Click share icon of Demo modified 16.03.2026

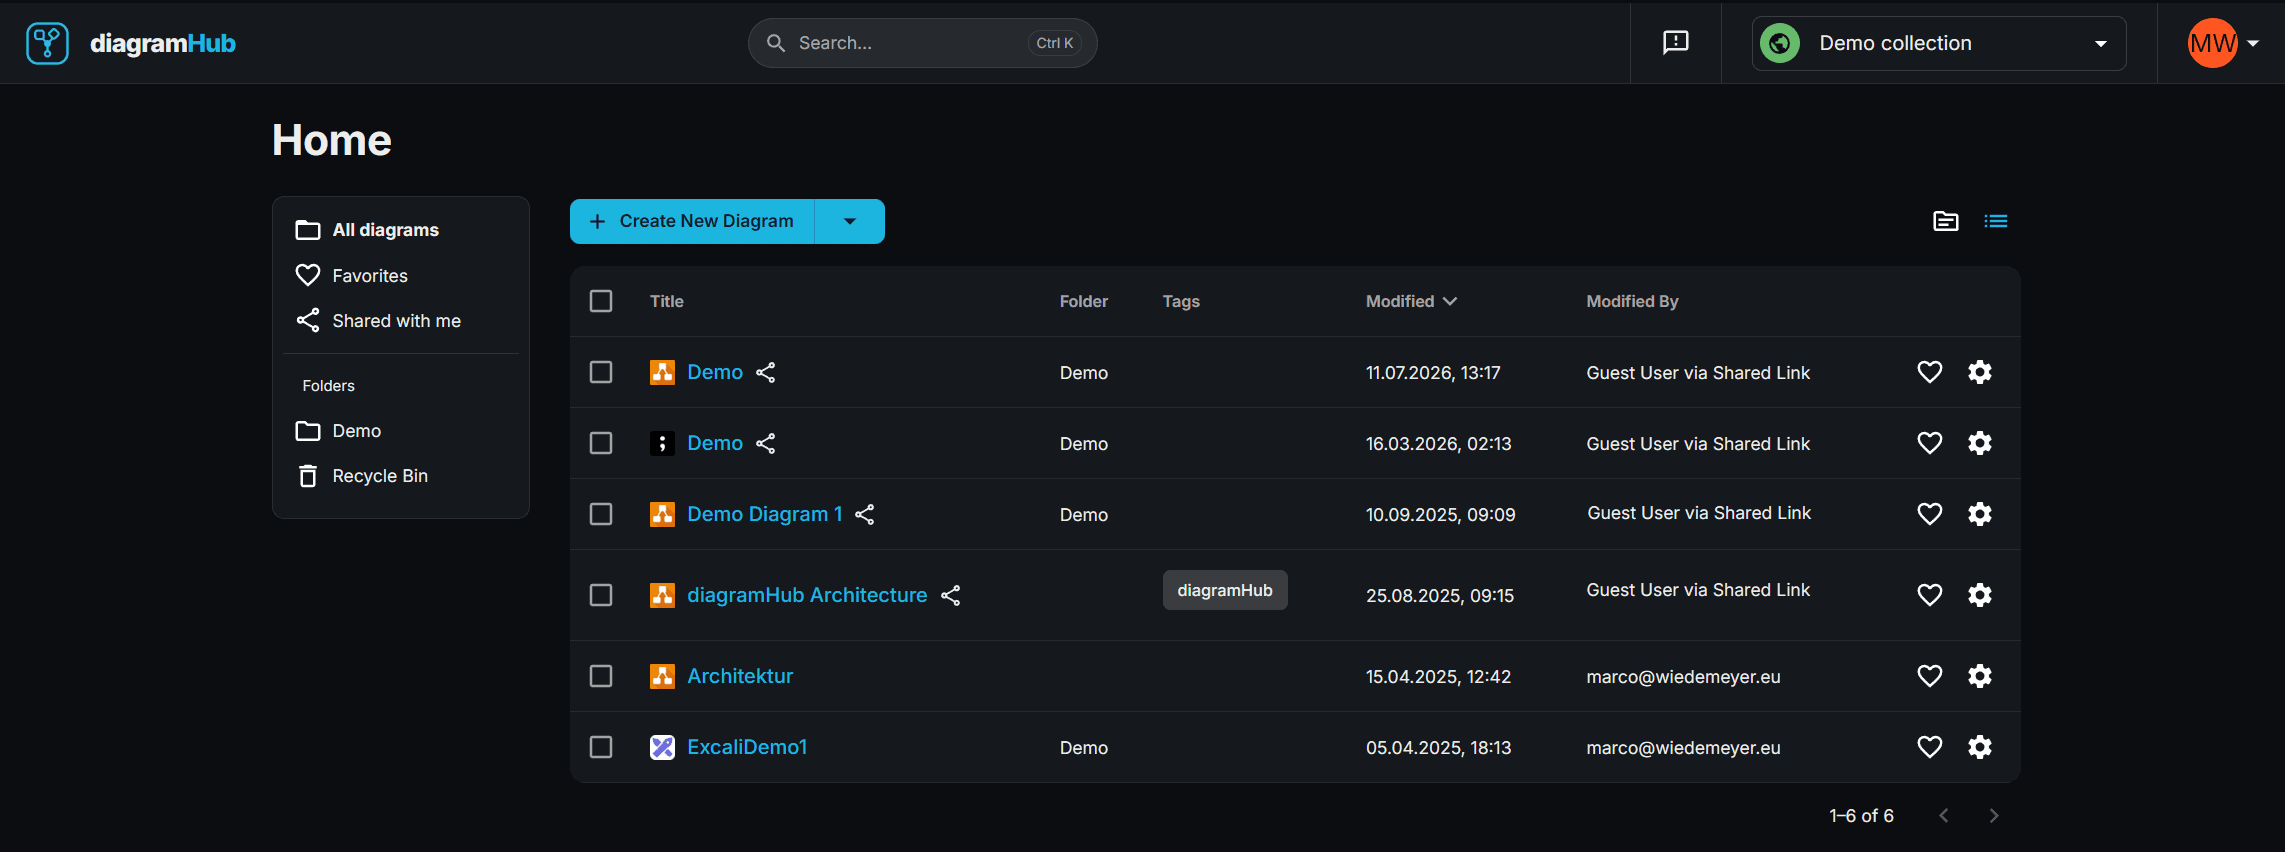click(x=766, y=443)
